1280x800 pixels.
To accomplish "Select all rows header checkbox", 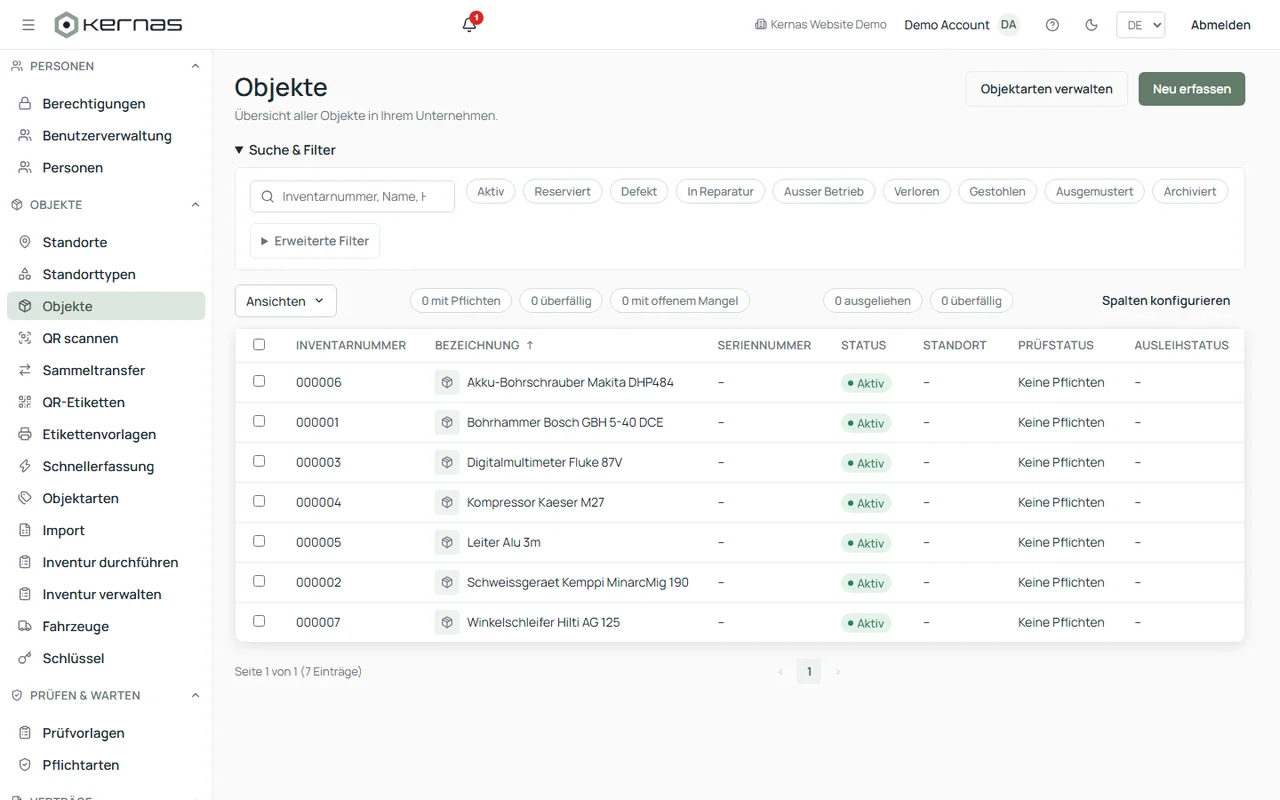I will pos(259,344).
